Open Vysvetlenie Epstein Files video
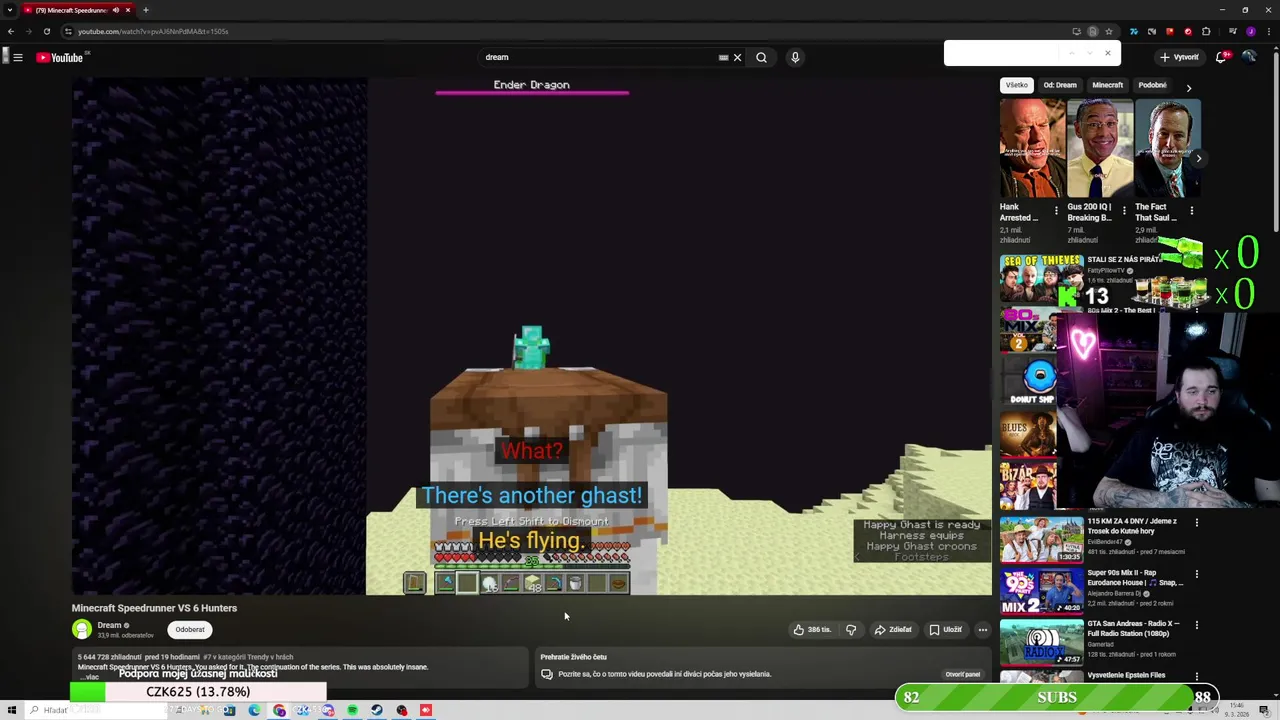Viewport: 1280px width, 720px height. 1126,675
